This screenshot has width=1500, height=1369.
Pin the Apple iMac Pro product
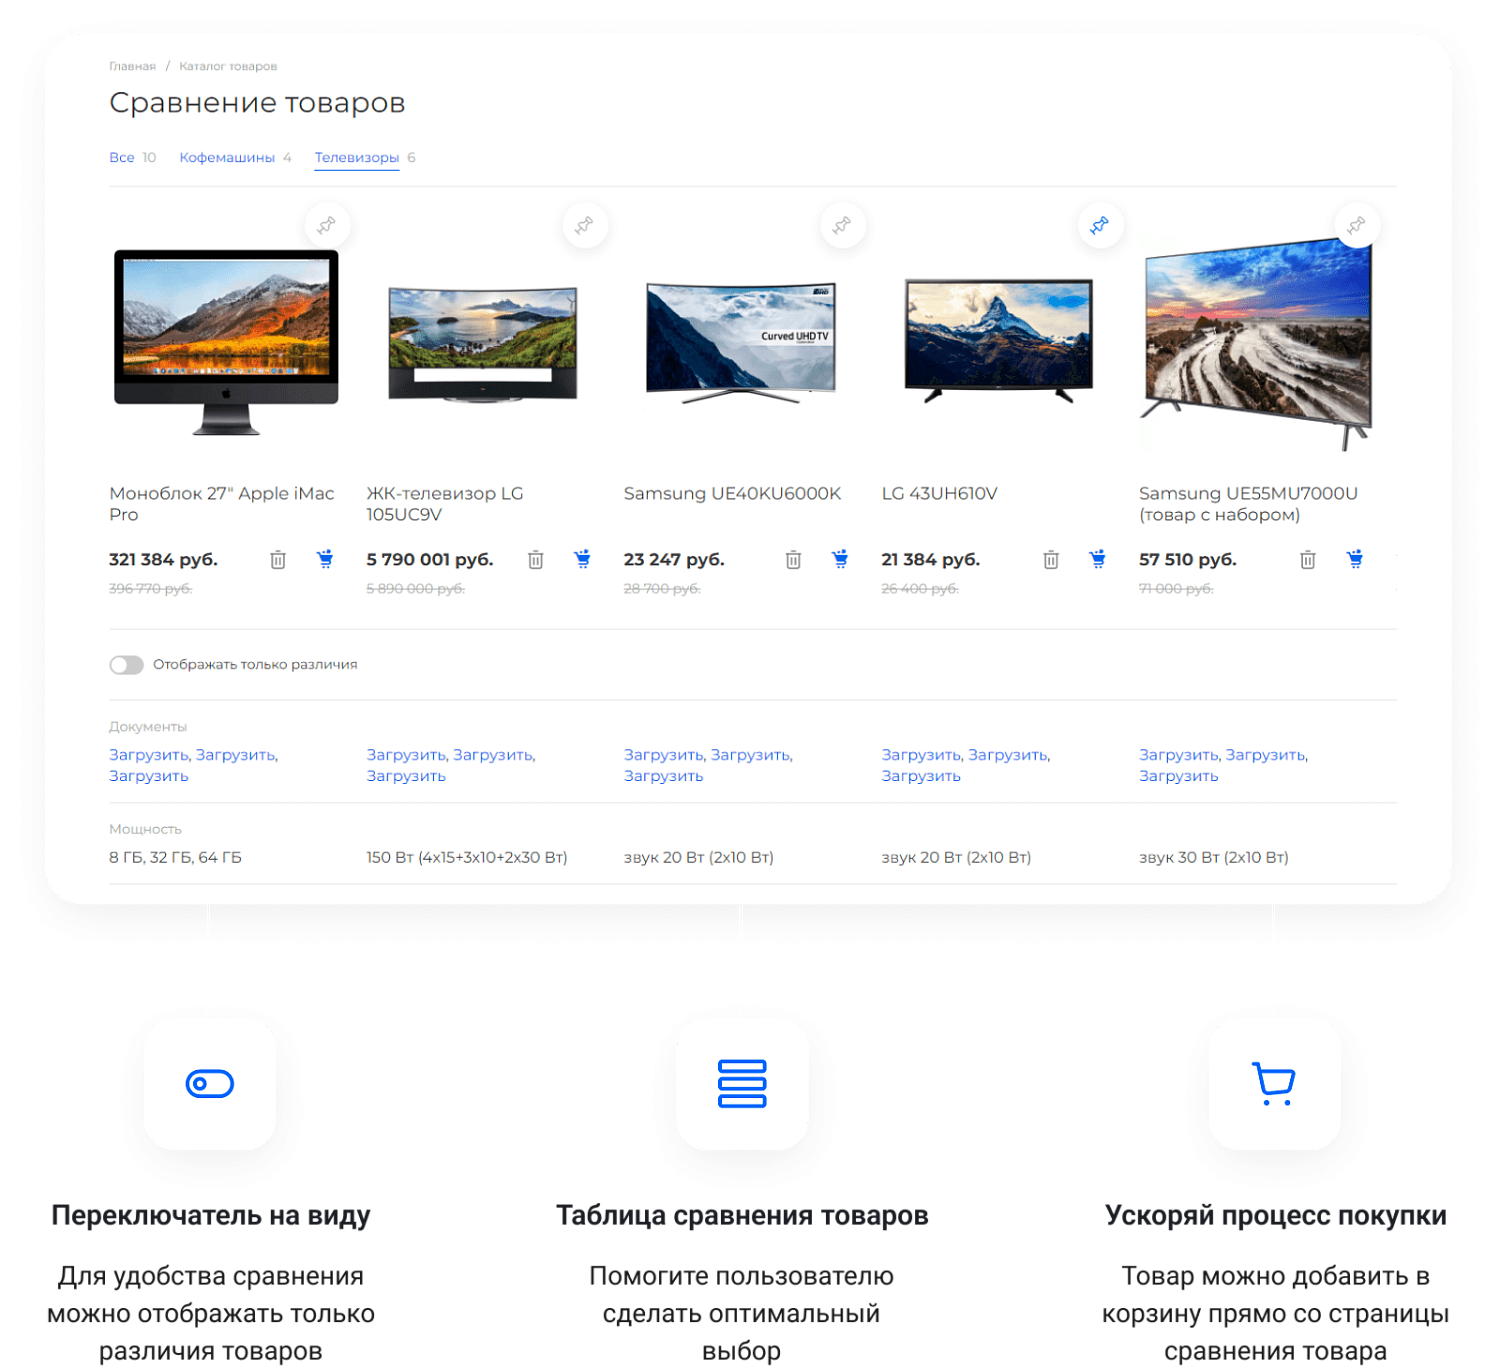pyautogui.click(x=327, y=226)
